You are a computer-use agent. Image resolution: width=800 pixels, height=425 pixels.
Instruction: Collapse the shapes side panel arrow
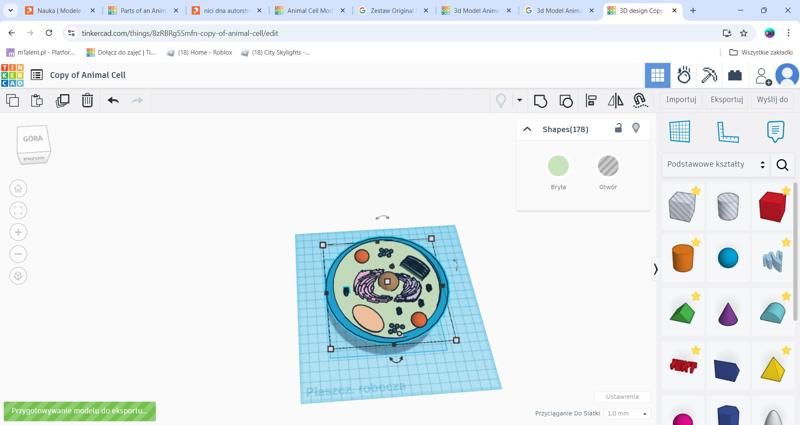coord(656,269)
